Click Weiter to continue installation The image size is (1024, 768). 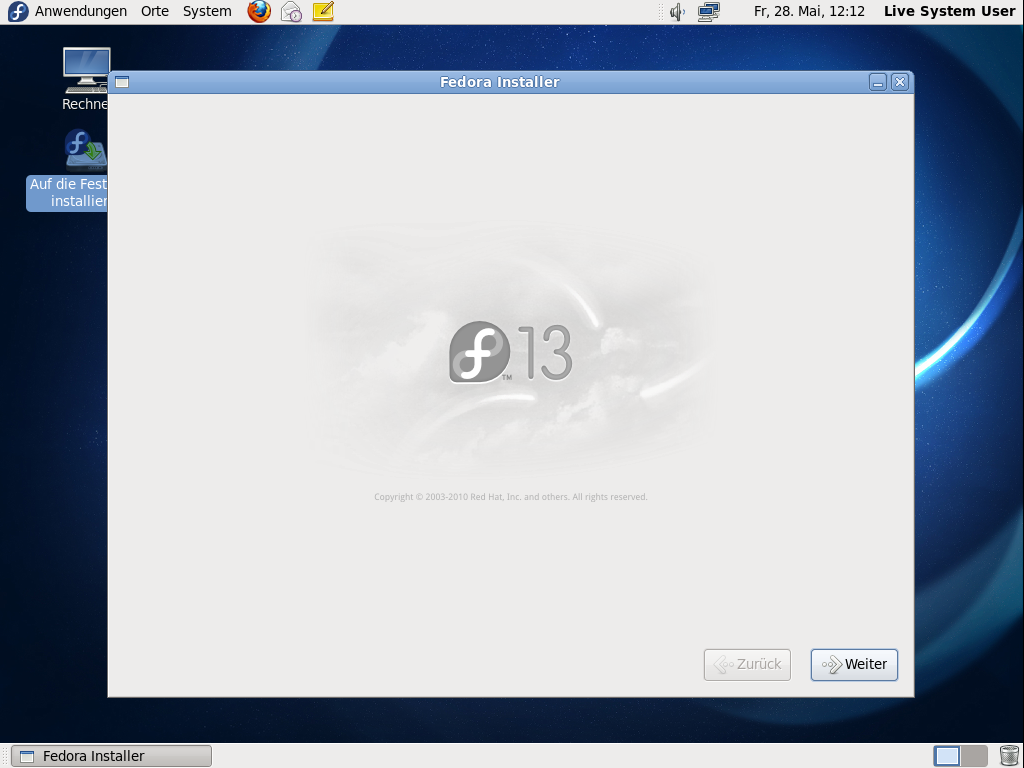854,665
